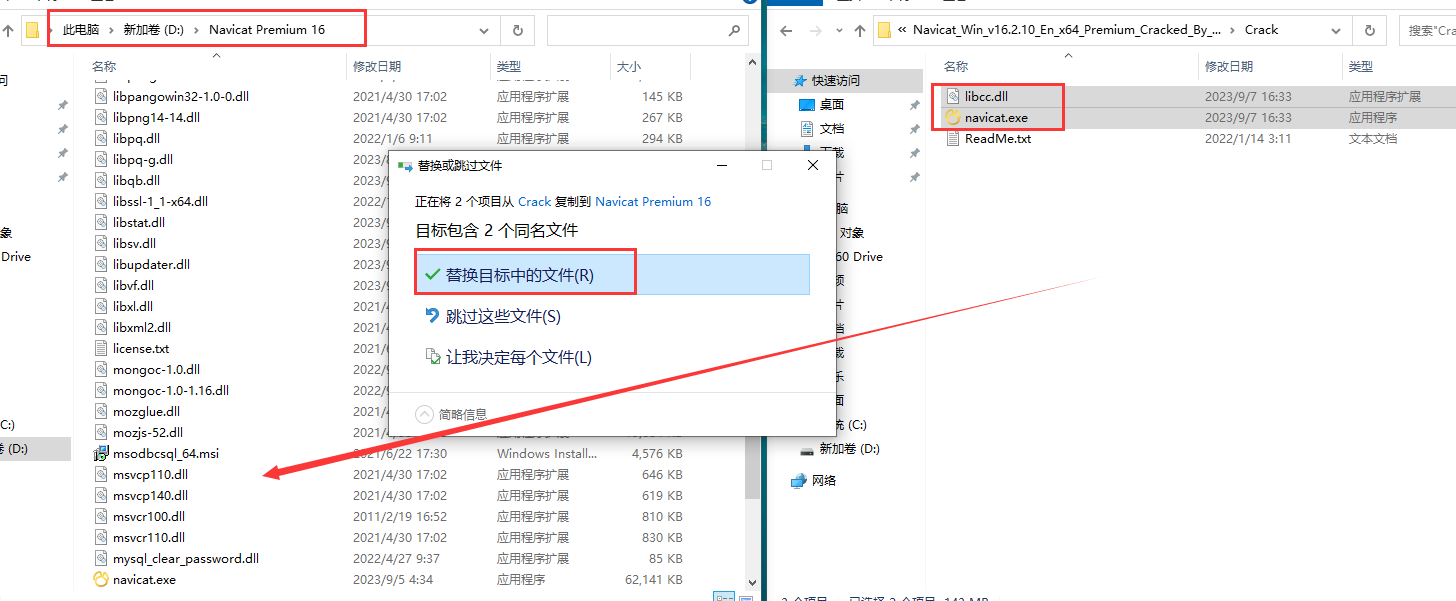Open the recent locations dropdown in the Crack window

coord(837,30)
